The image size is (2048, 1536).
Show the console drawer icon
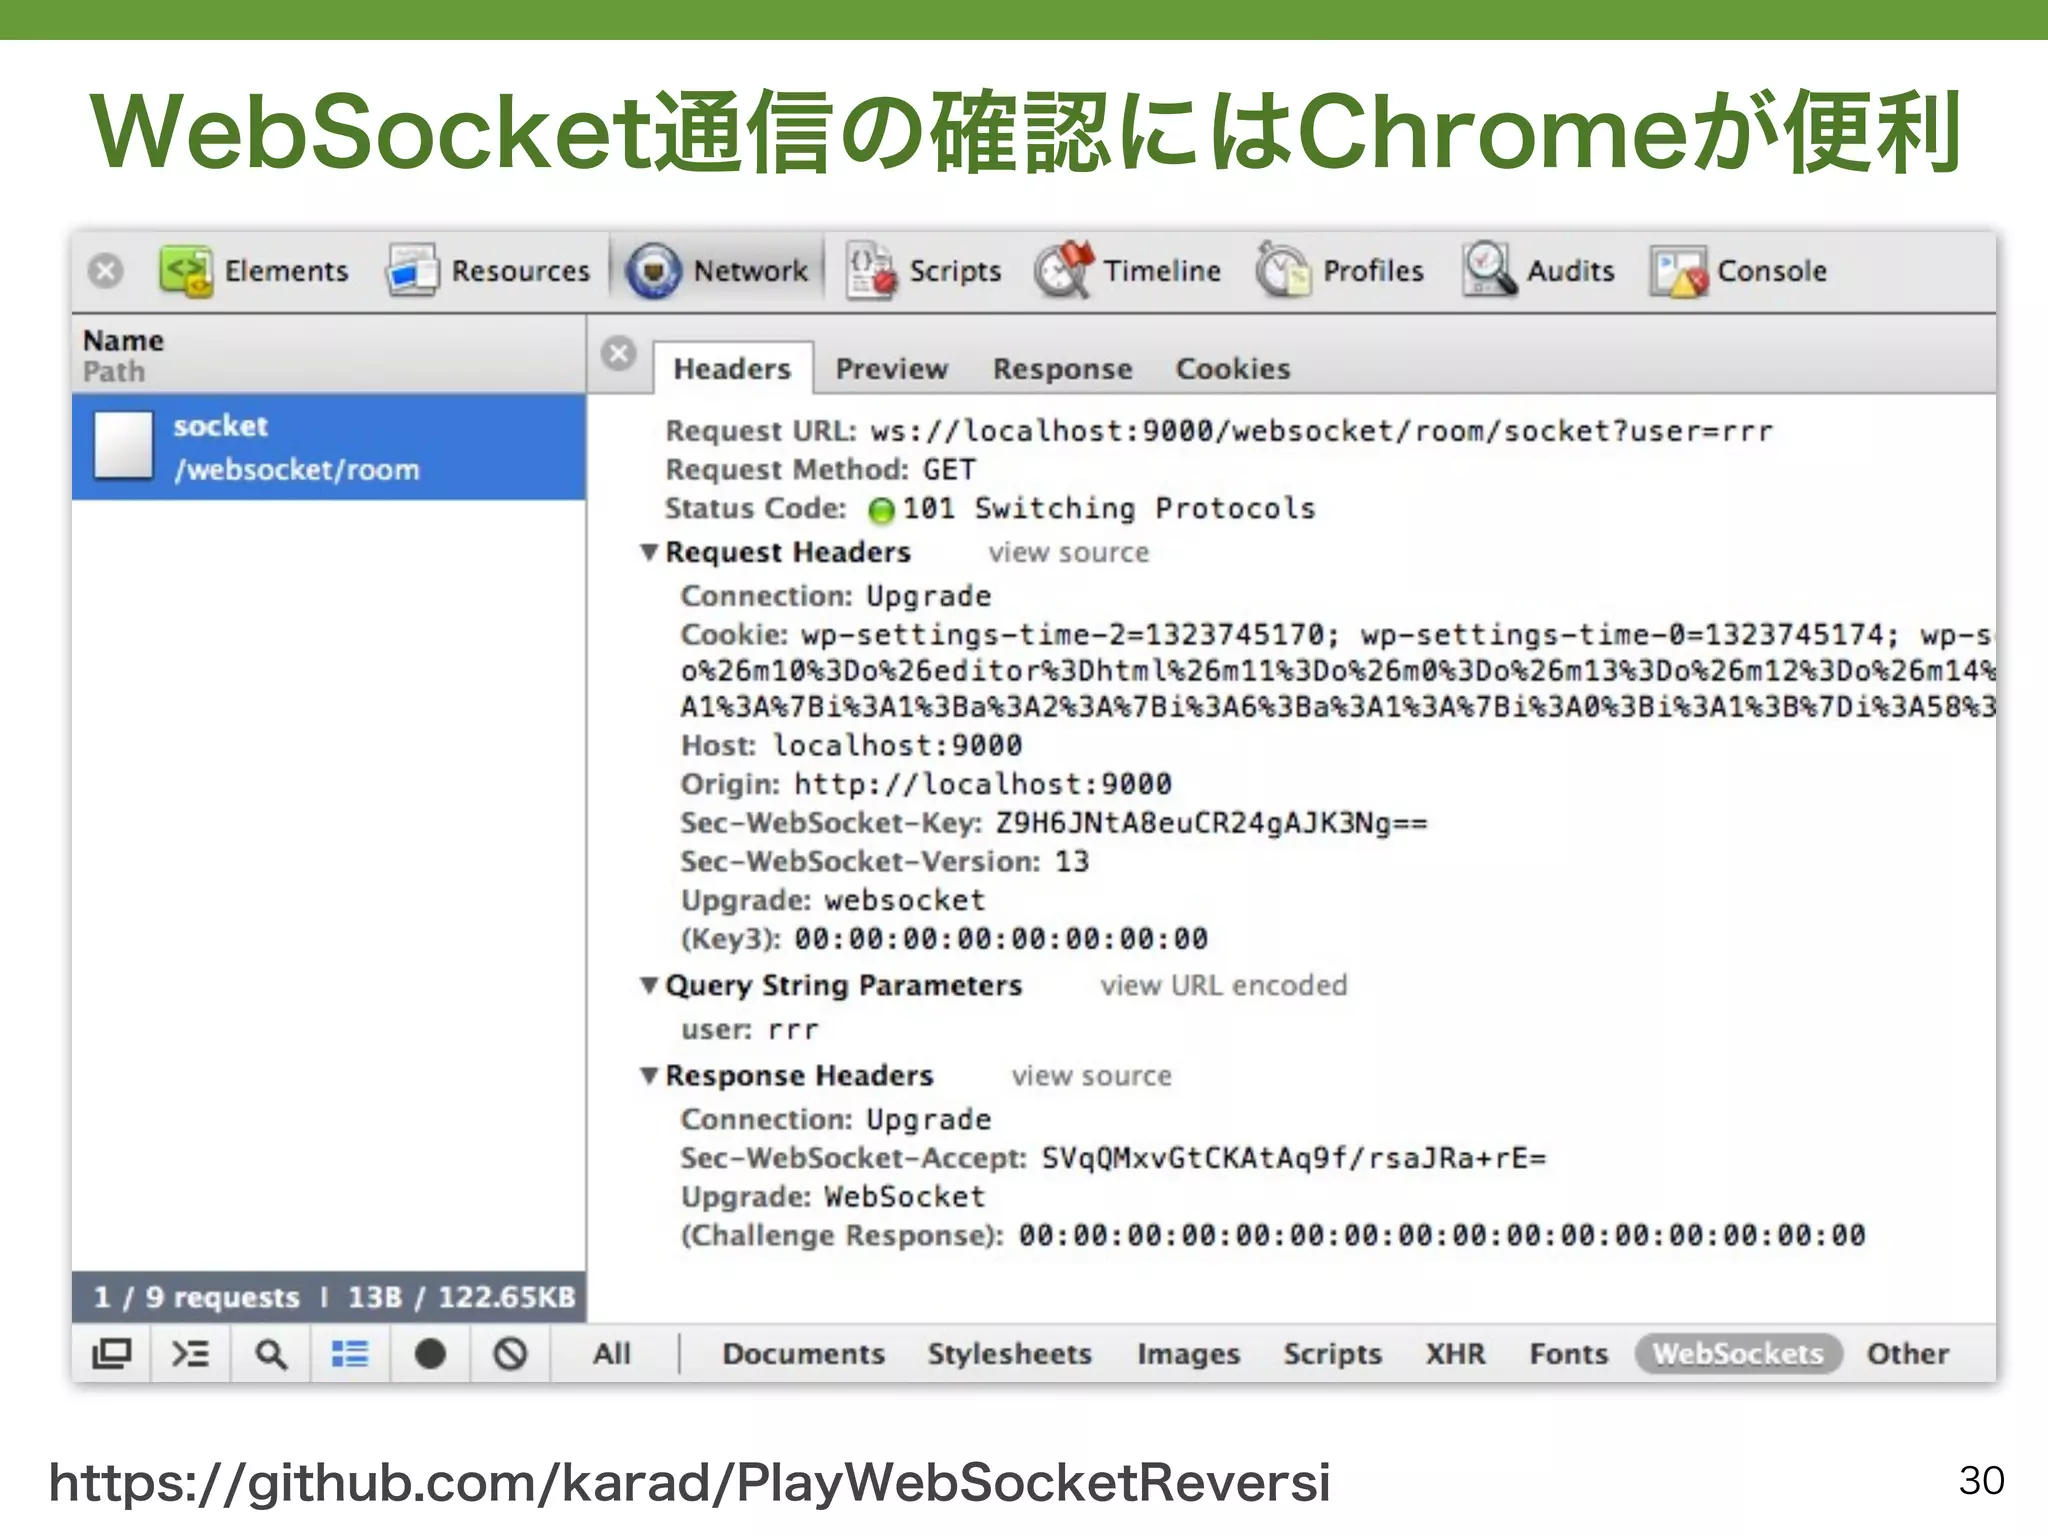(x=190, y=1354)
